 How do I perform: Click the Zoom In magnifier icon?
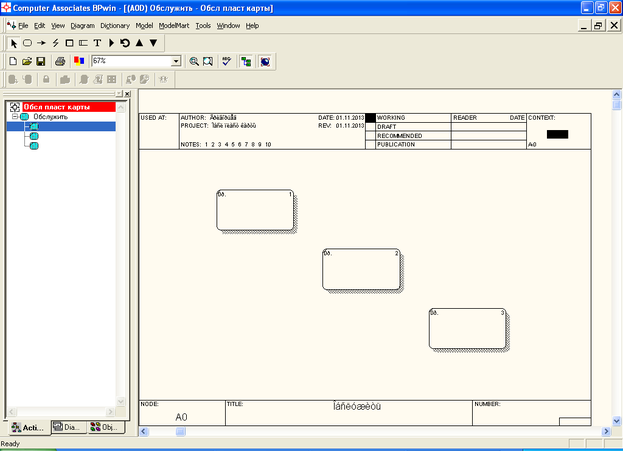coord(195,61)
